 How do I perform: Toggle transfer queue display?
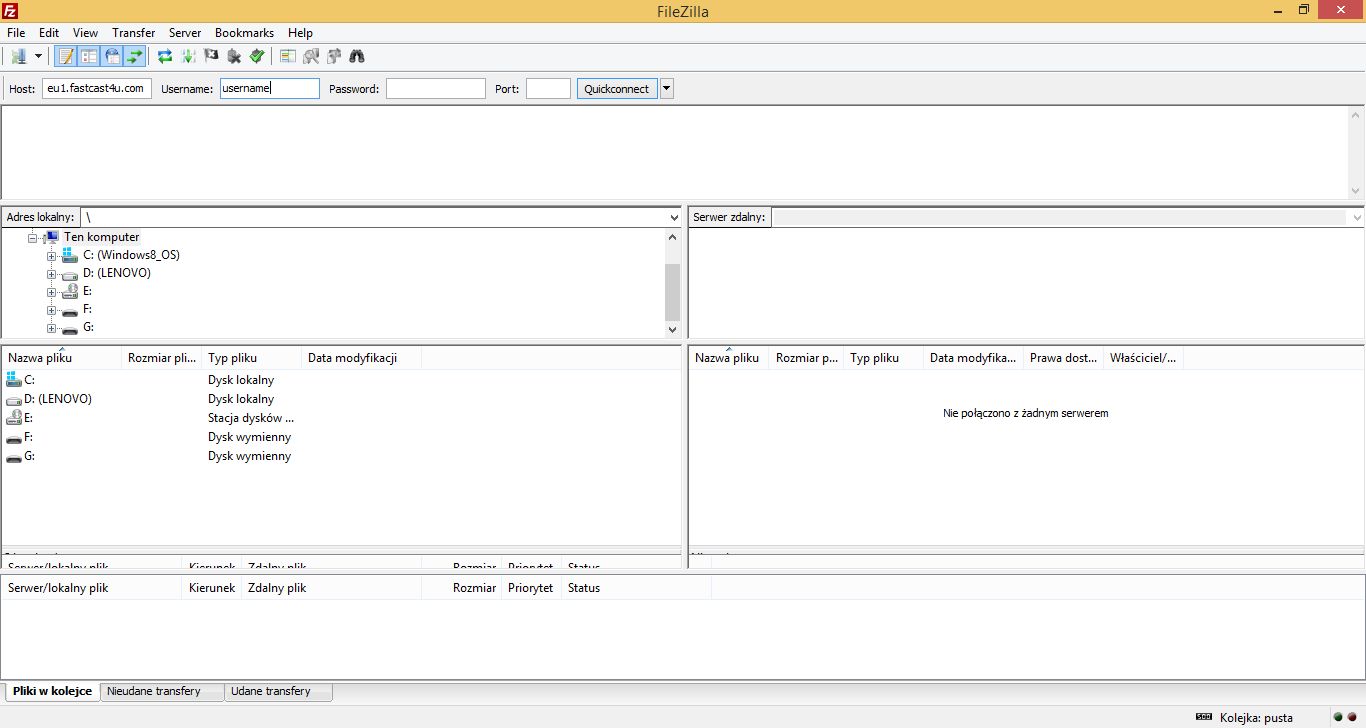click(x=135, y=56)
